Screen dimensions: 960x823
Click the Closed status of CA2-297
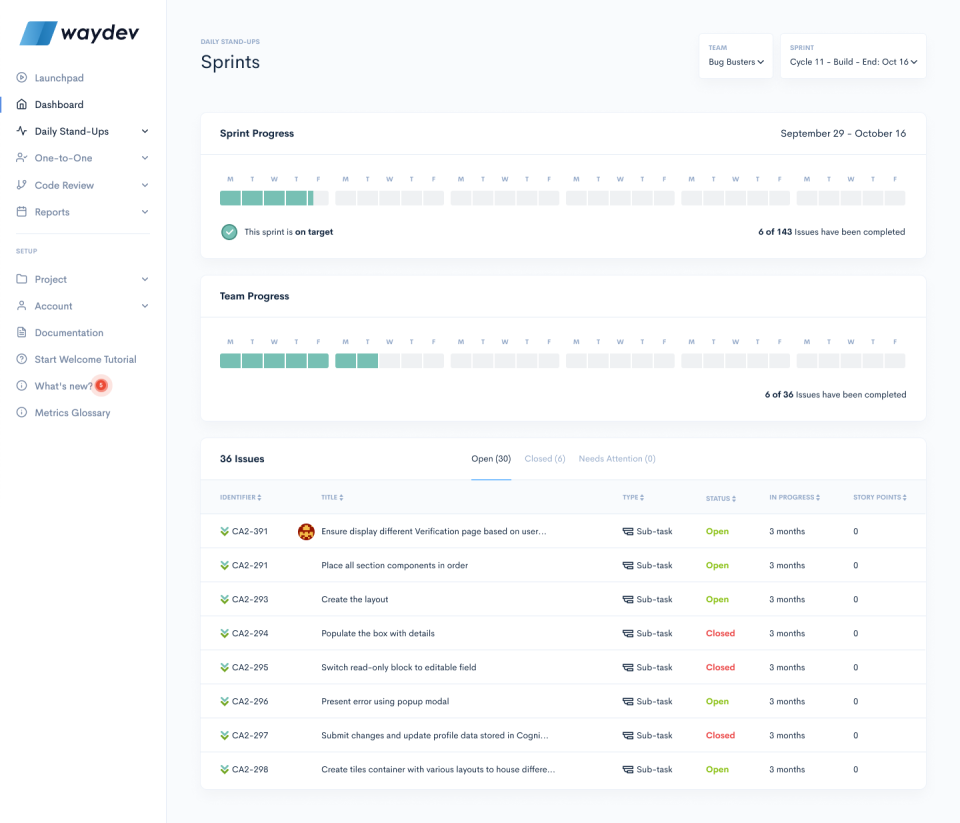720,735
